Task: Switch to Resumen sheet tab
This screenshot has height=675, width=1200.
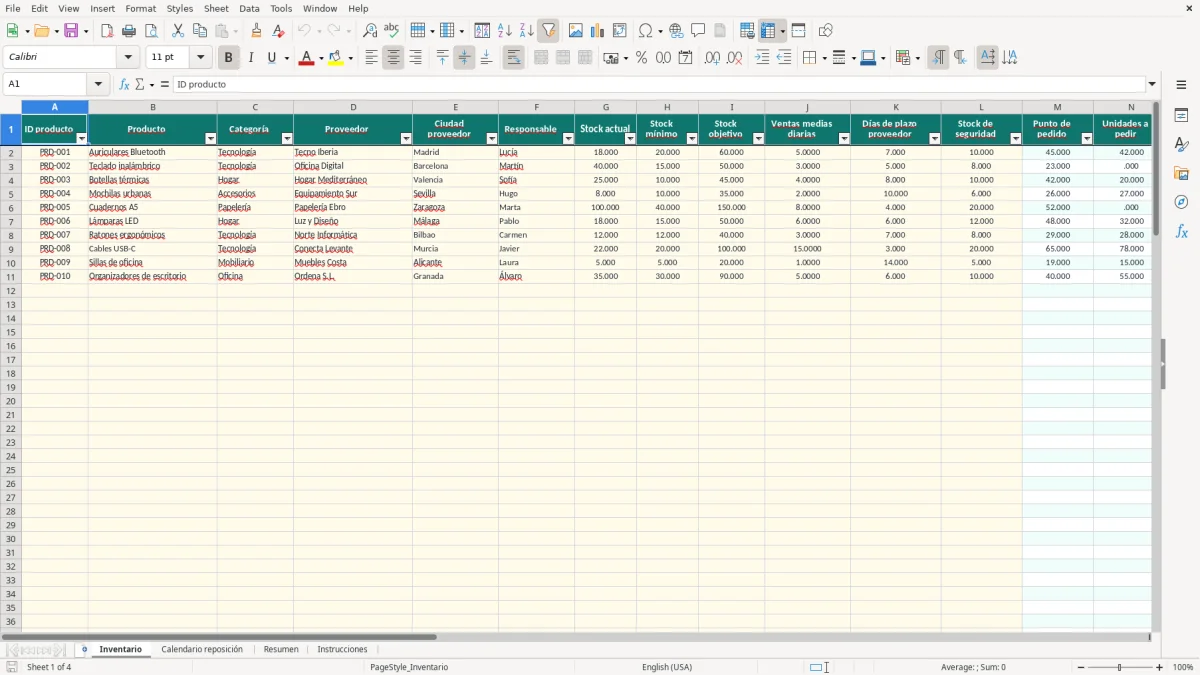Action: [x=281, y=649]
